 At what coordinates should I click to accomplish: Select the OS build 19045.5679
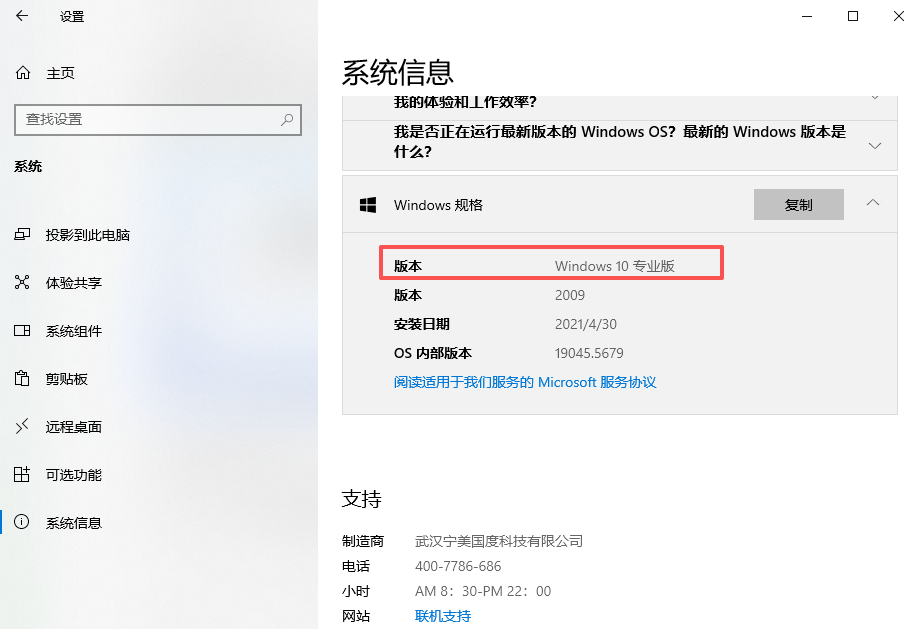589,353
